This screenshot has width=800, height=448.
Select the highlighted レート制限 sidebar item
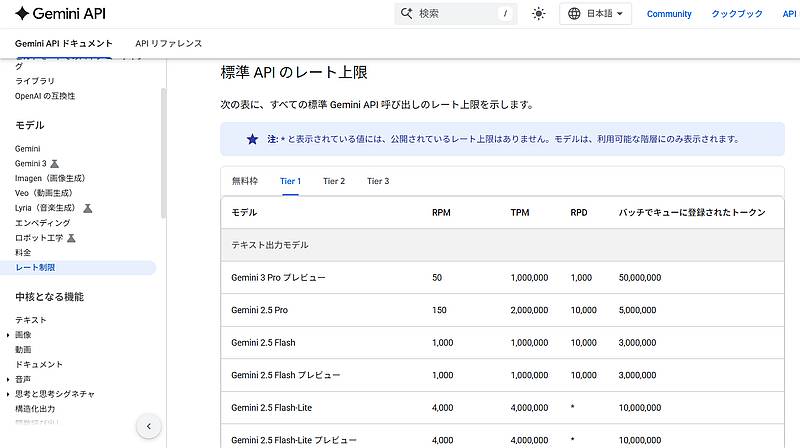pos(78,267)
